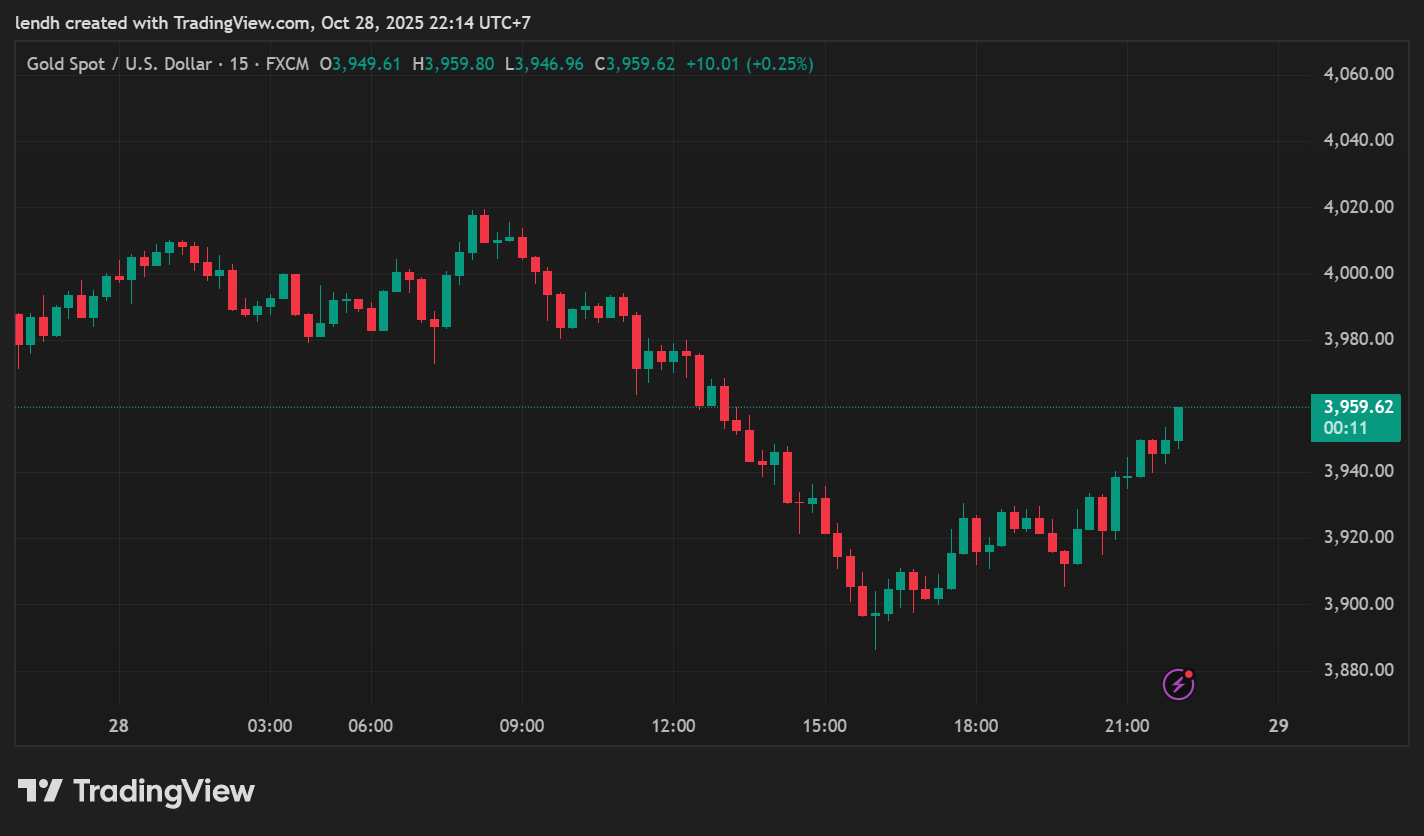Select the 28 date marker on time axis
Viewport: 1424px width, 836px height.
coord(119,726)
